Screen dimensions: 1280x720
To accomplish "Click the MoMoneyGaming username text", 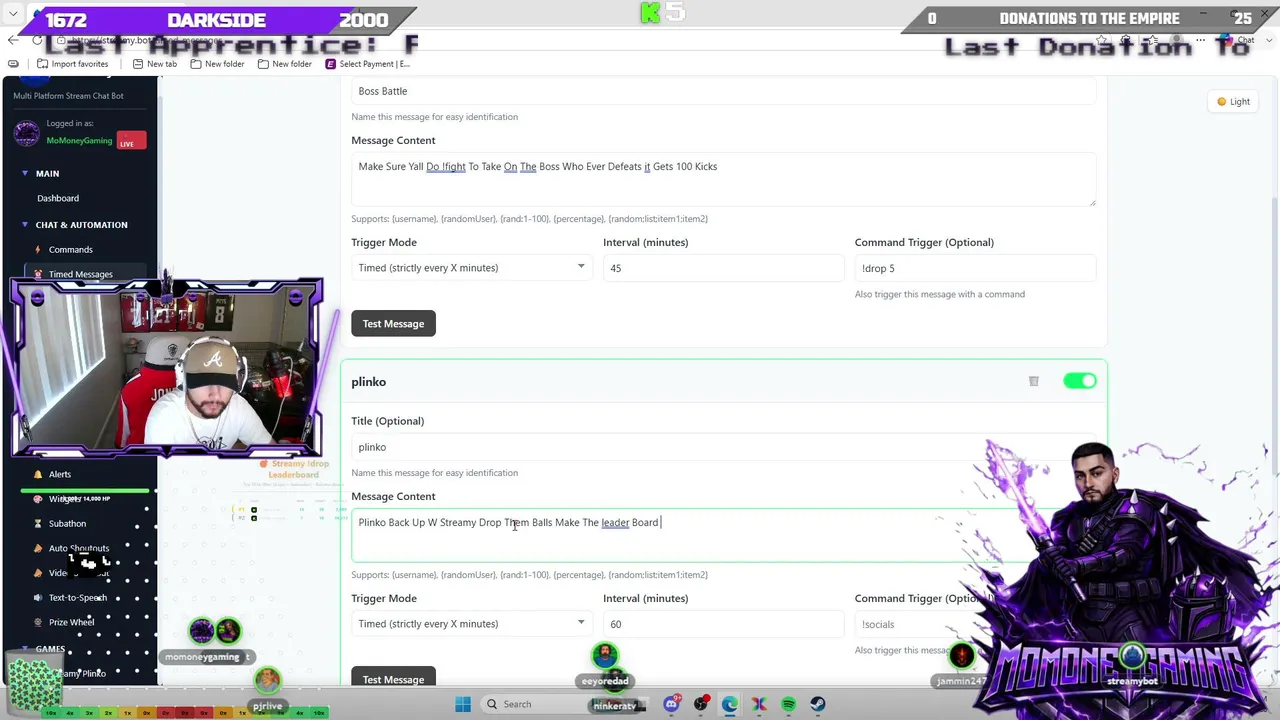I will [79, 140].
